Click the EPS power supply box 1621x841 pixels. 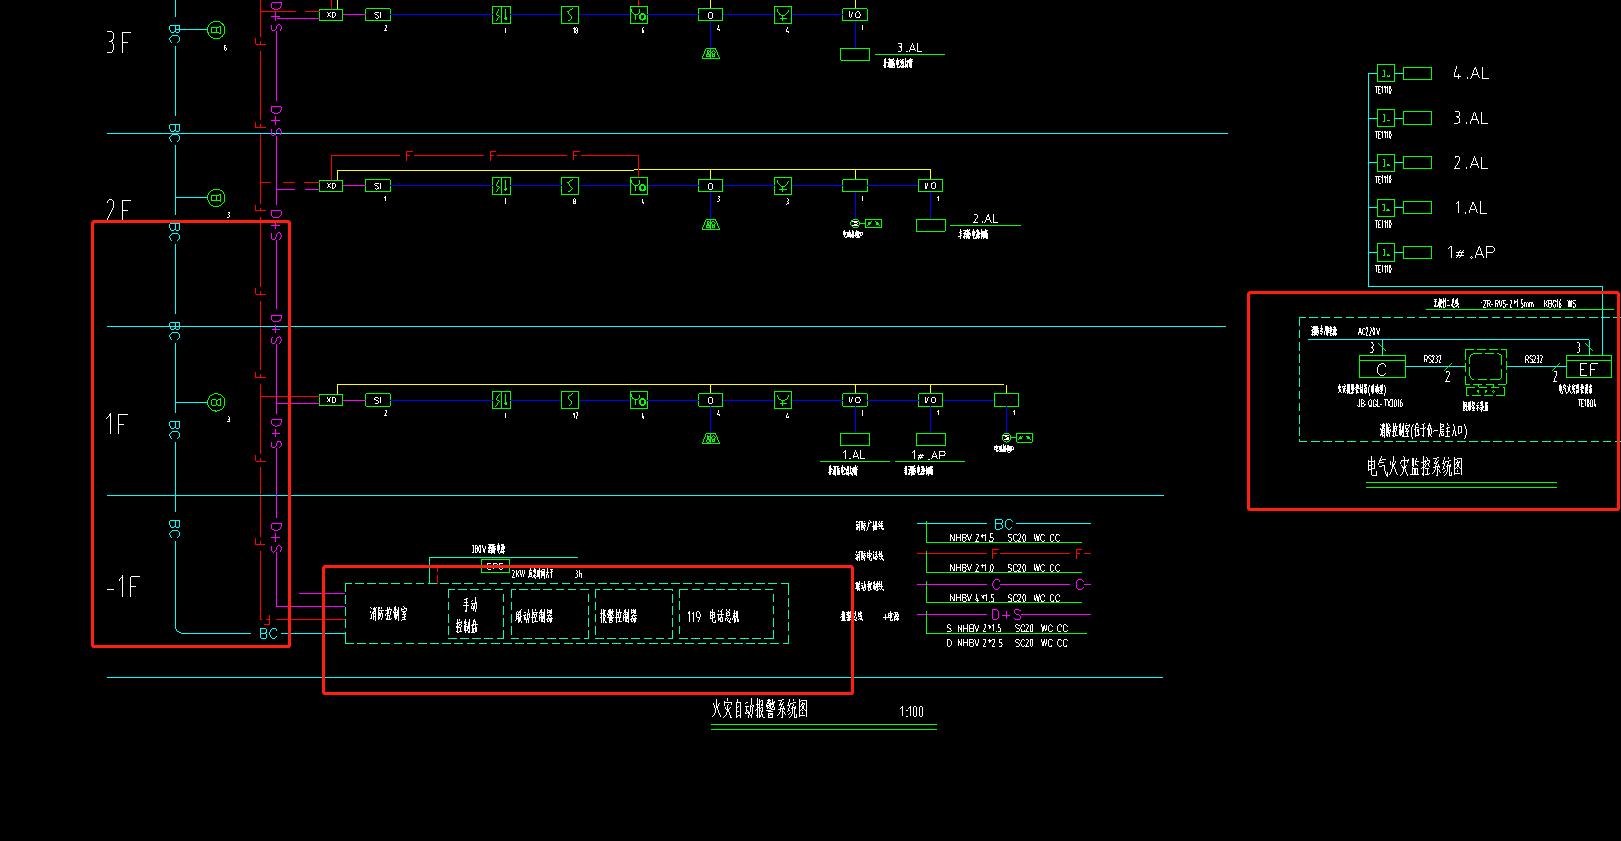(495, 566)
